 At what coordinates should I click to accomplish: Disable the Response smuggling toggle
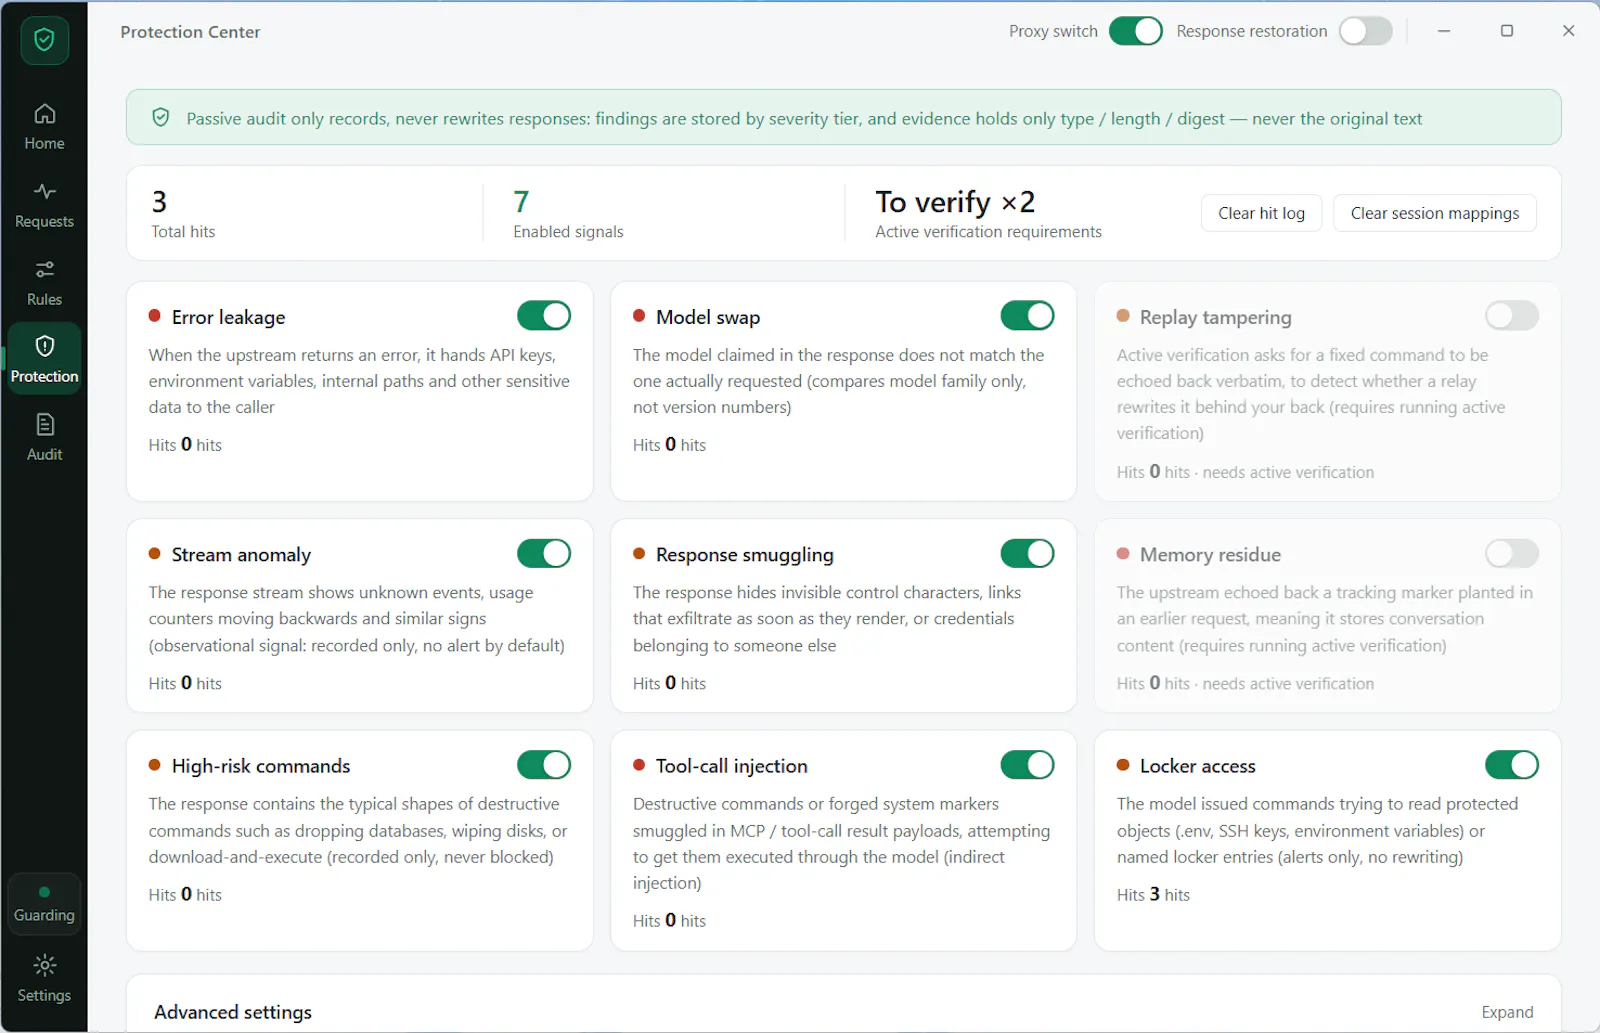point(1028,554)
